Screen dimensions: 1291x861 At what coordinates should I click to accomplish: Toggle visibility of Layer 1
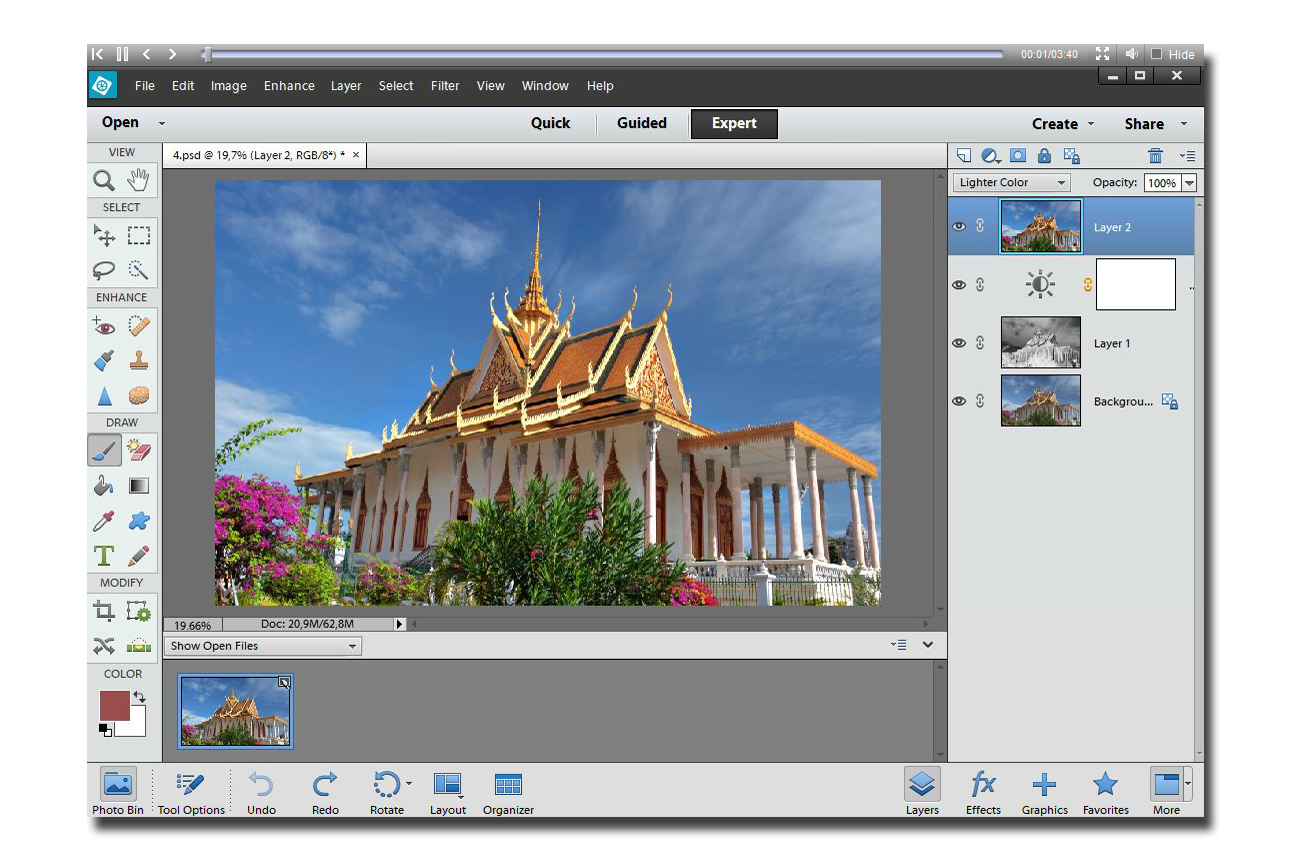point(959,343)
